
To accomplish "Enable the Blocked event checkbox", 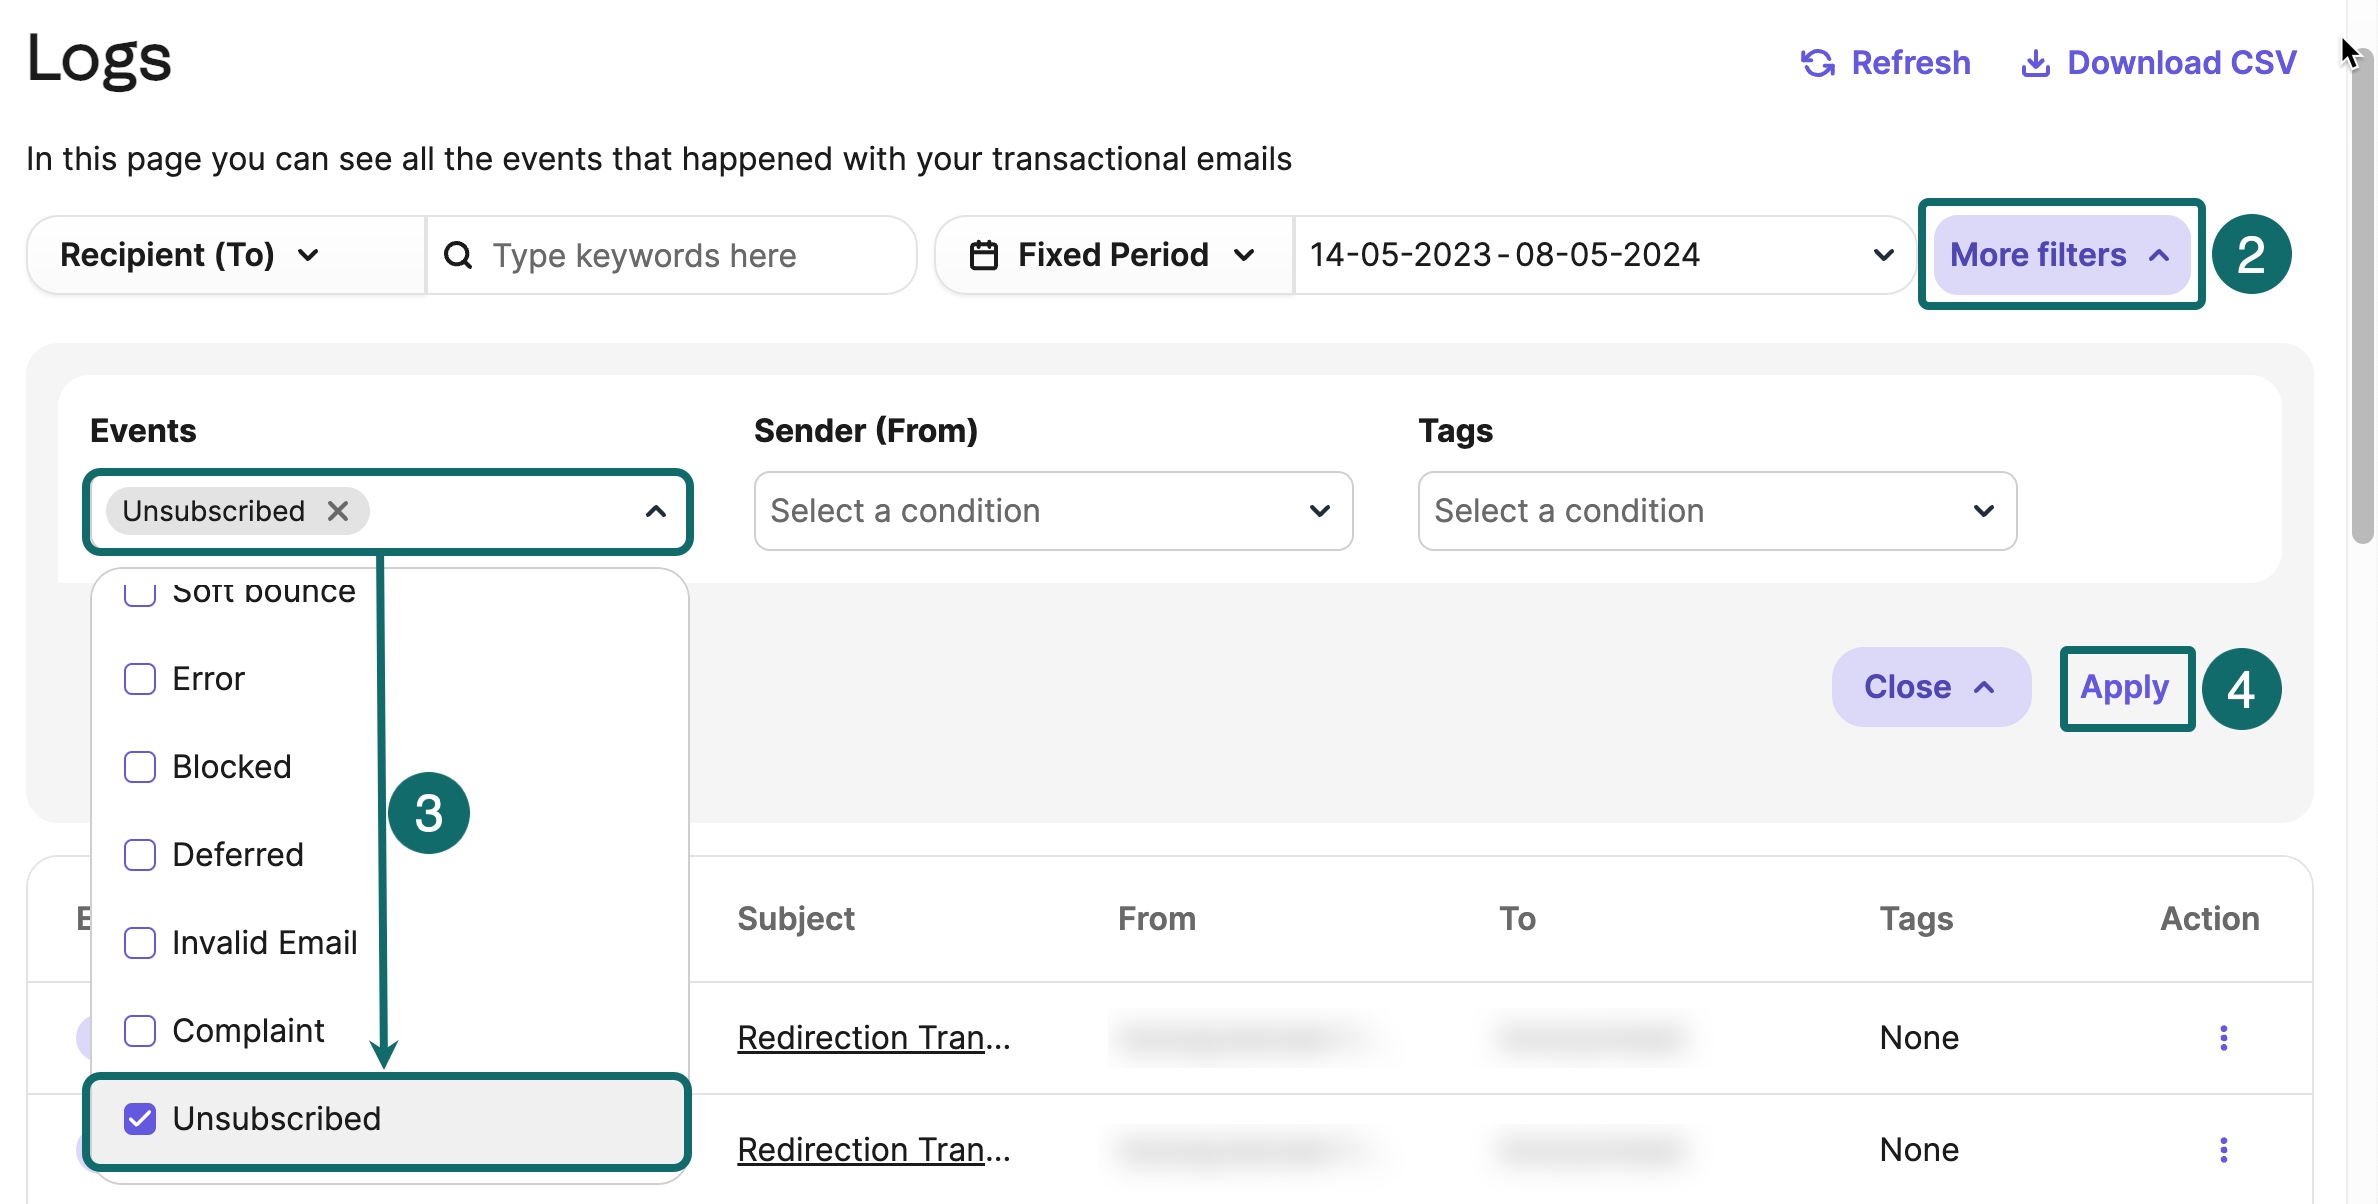I will (140, 767).
